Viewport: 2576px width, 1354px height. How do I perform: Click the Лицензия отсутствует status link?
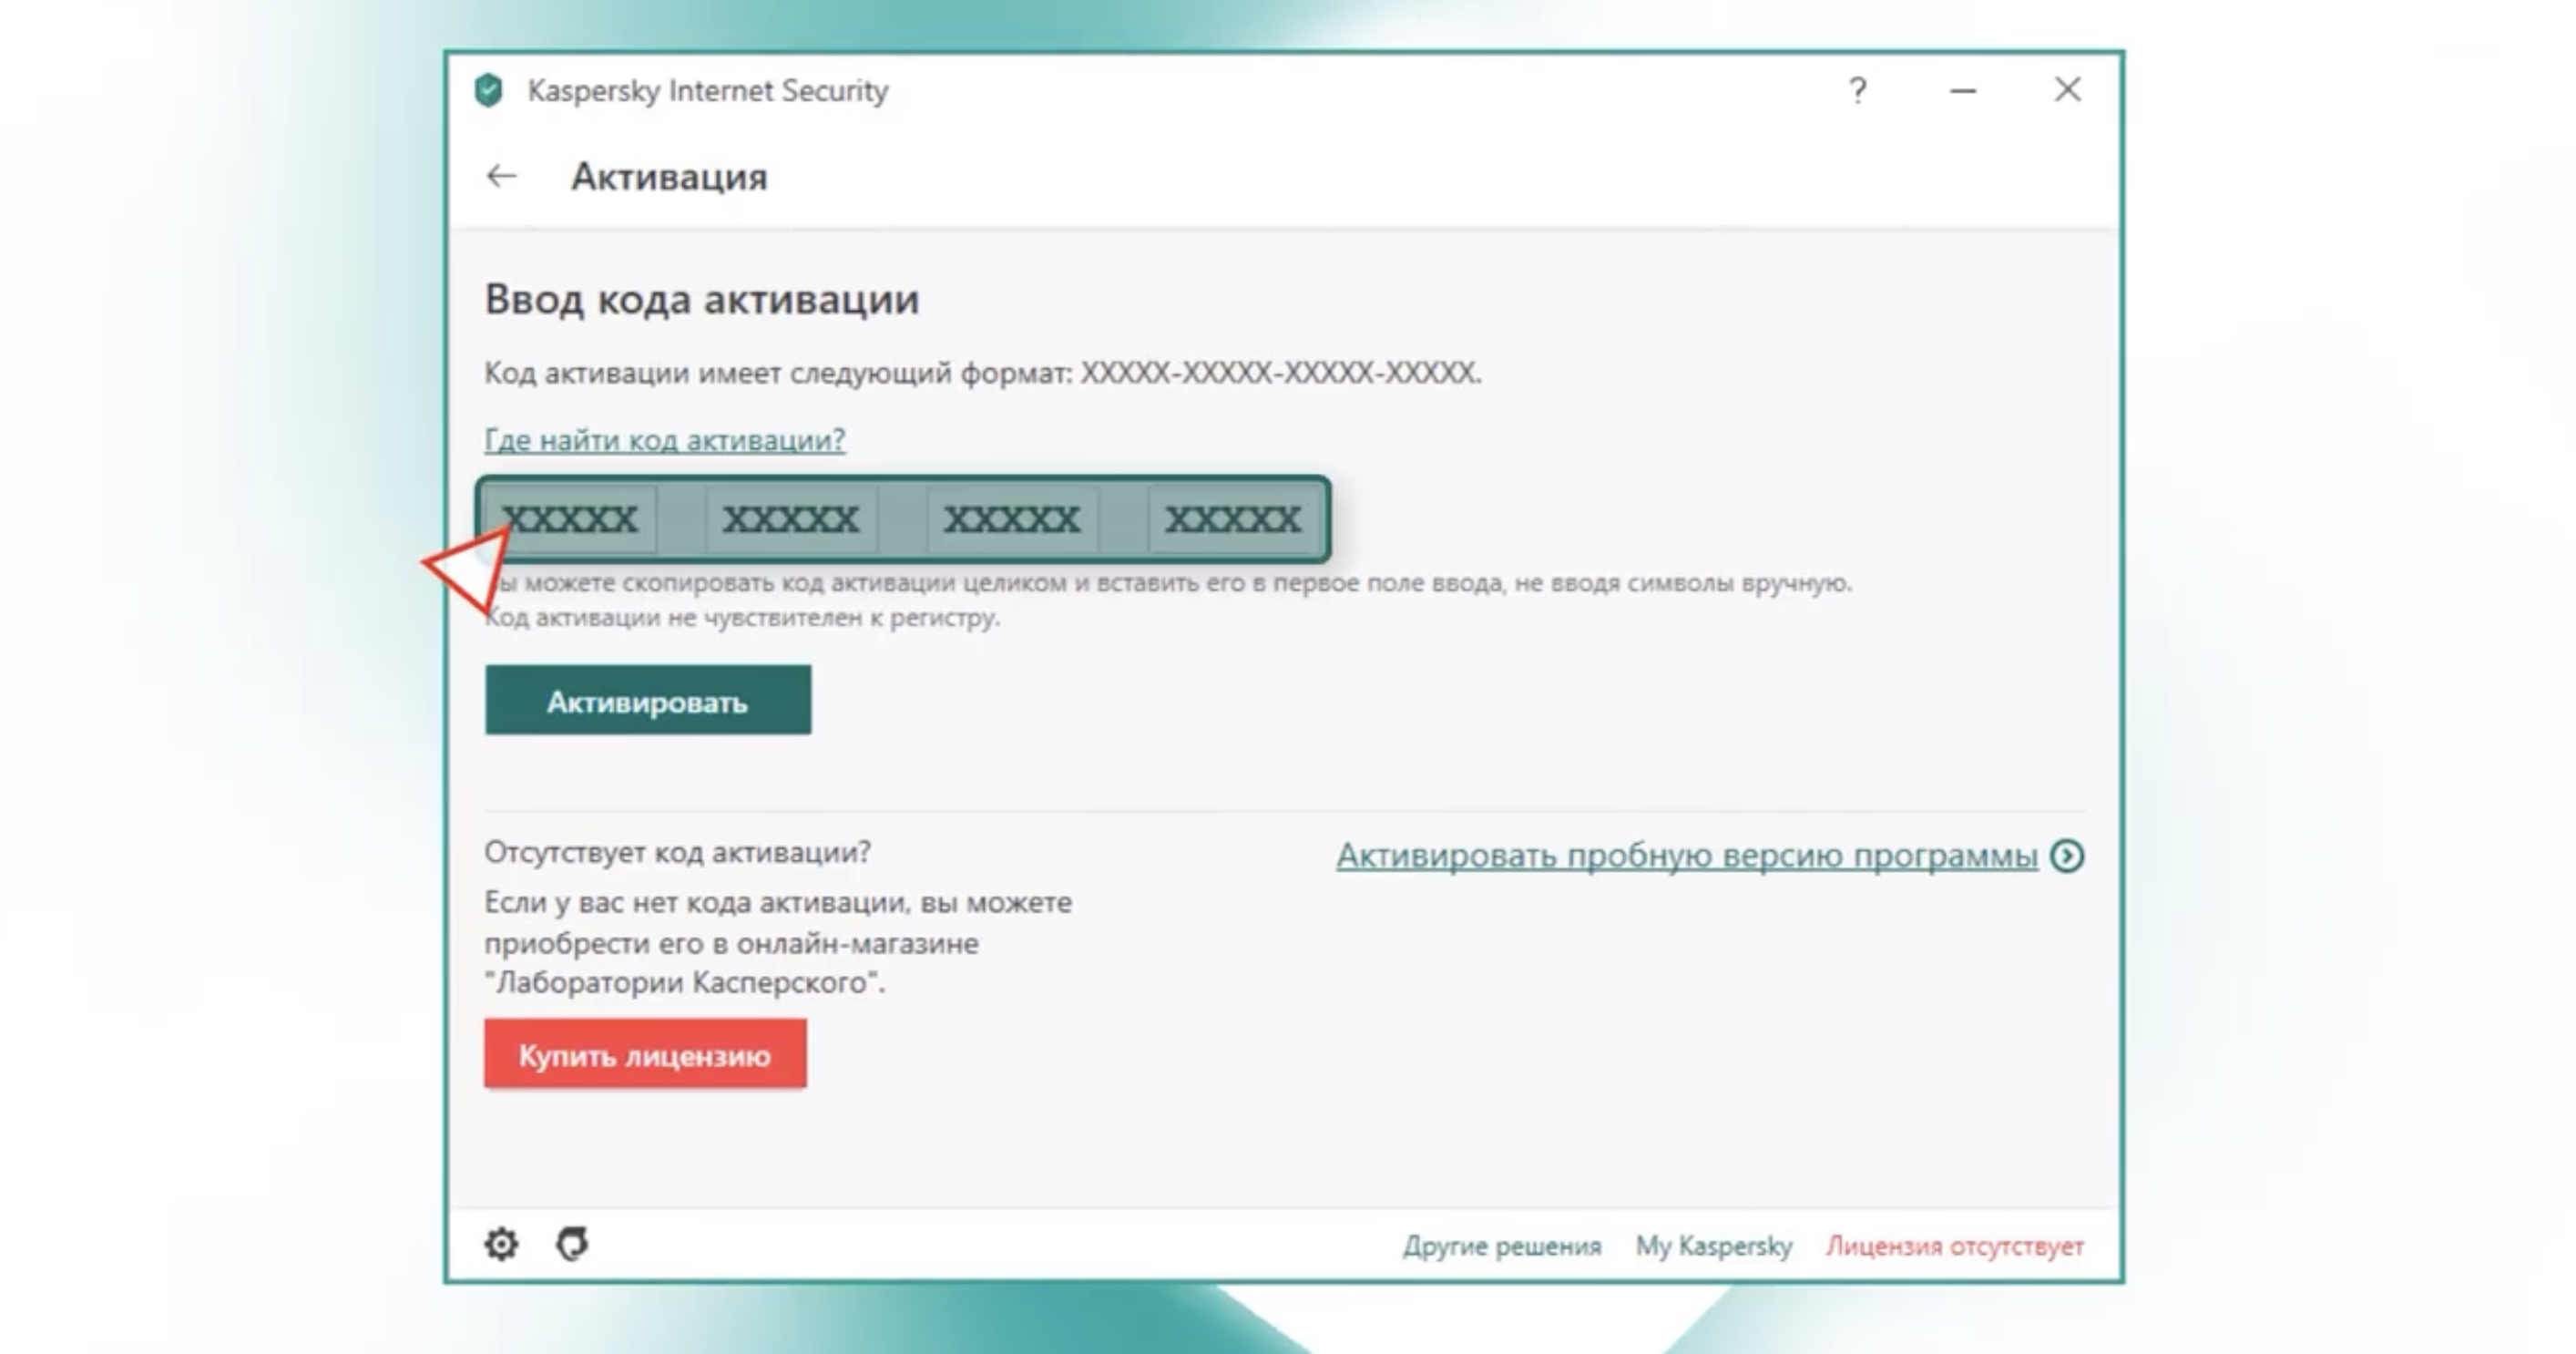pos(1955,1246)
